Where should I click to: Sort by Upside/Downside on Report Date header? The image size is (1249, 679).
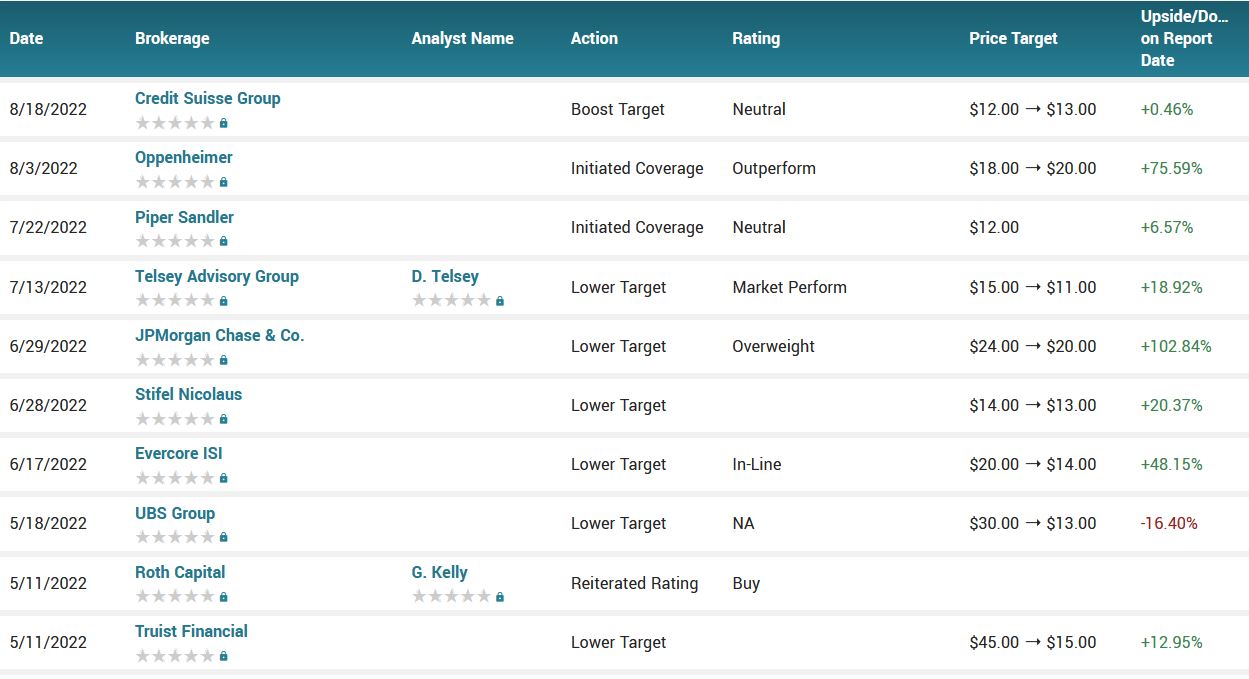coord(1184,38)
